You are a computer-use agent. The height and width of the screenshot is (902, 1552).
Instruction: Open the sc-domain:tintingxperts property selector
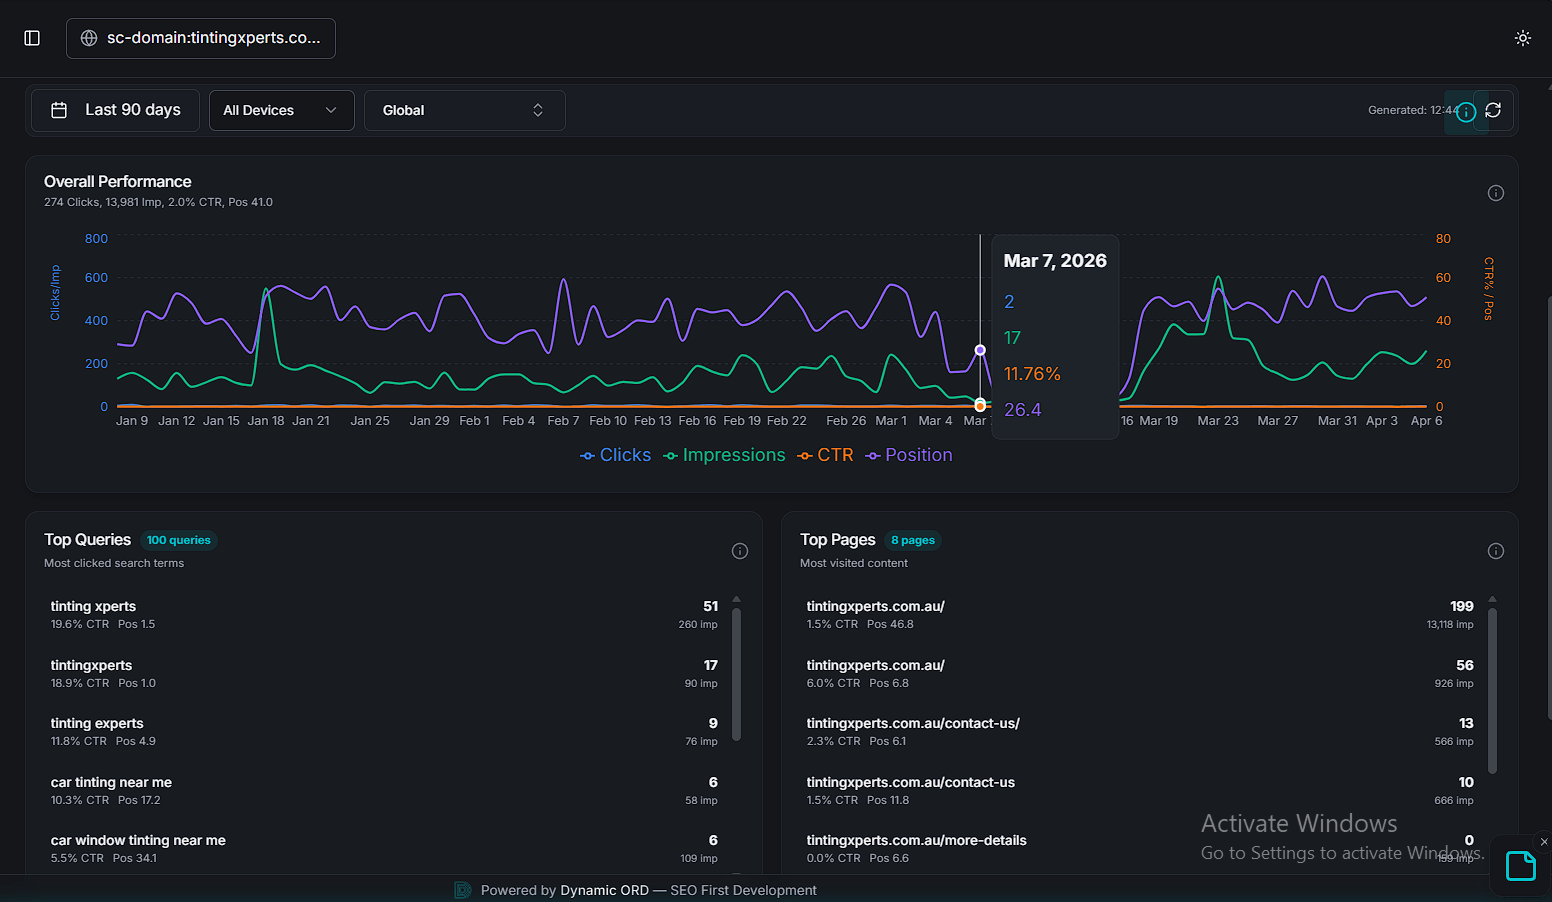tap(200, 38)
